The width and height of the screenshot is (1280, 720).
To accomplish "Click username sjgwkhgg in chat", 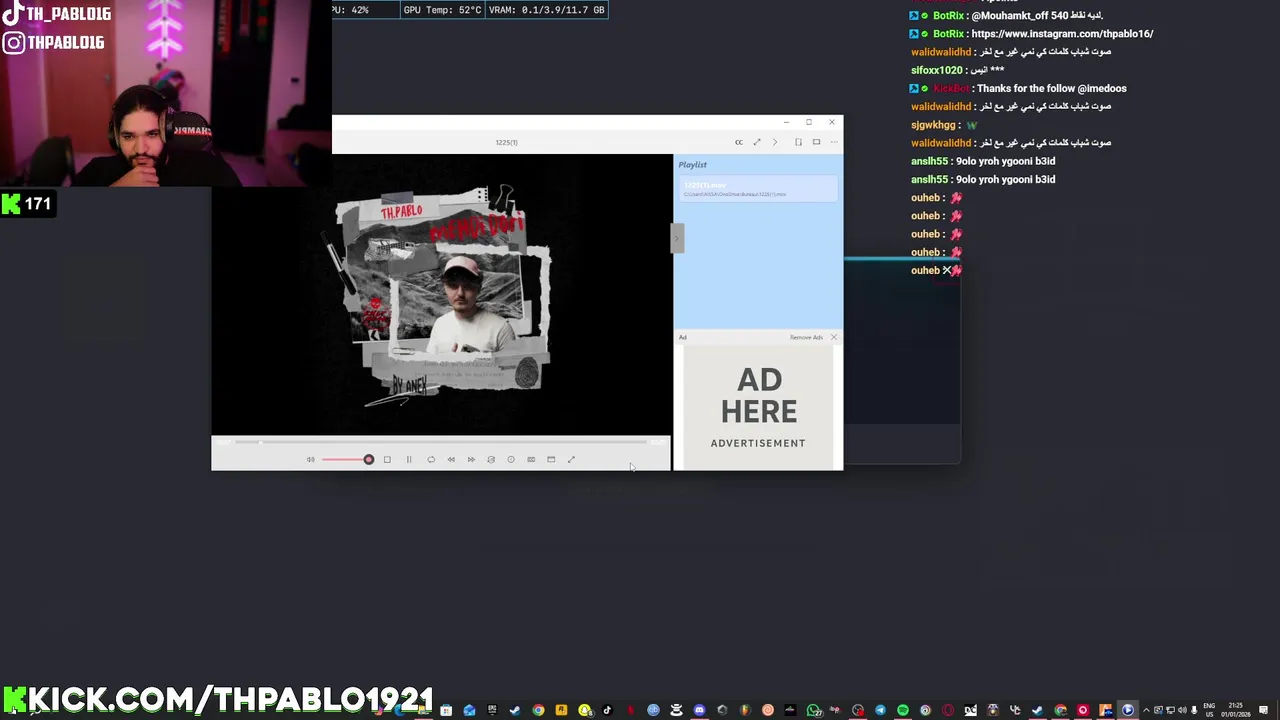I will pyautogui.click(x=934, y=125).
